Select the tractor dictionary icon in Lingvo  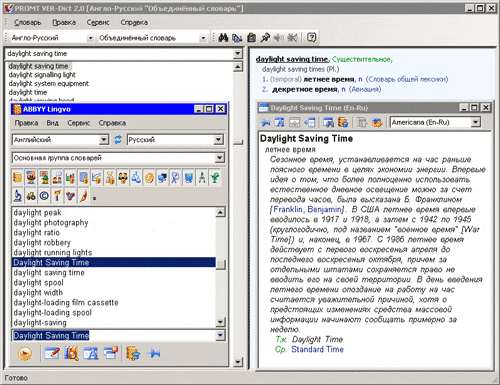pyautogui.click(x=31, y=196)
